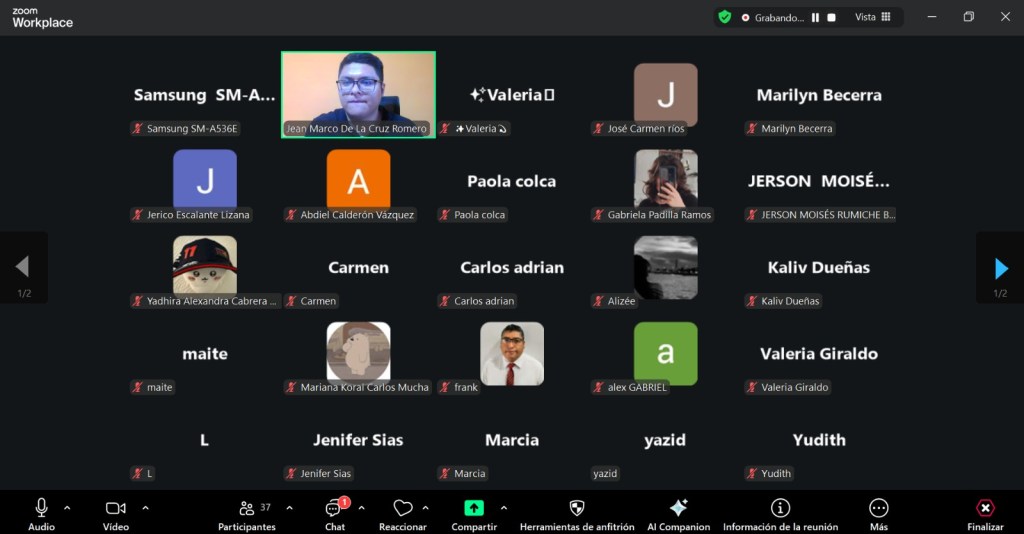
Task: Toggle the camera Video button
Action: tap(116, 509)
